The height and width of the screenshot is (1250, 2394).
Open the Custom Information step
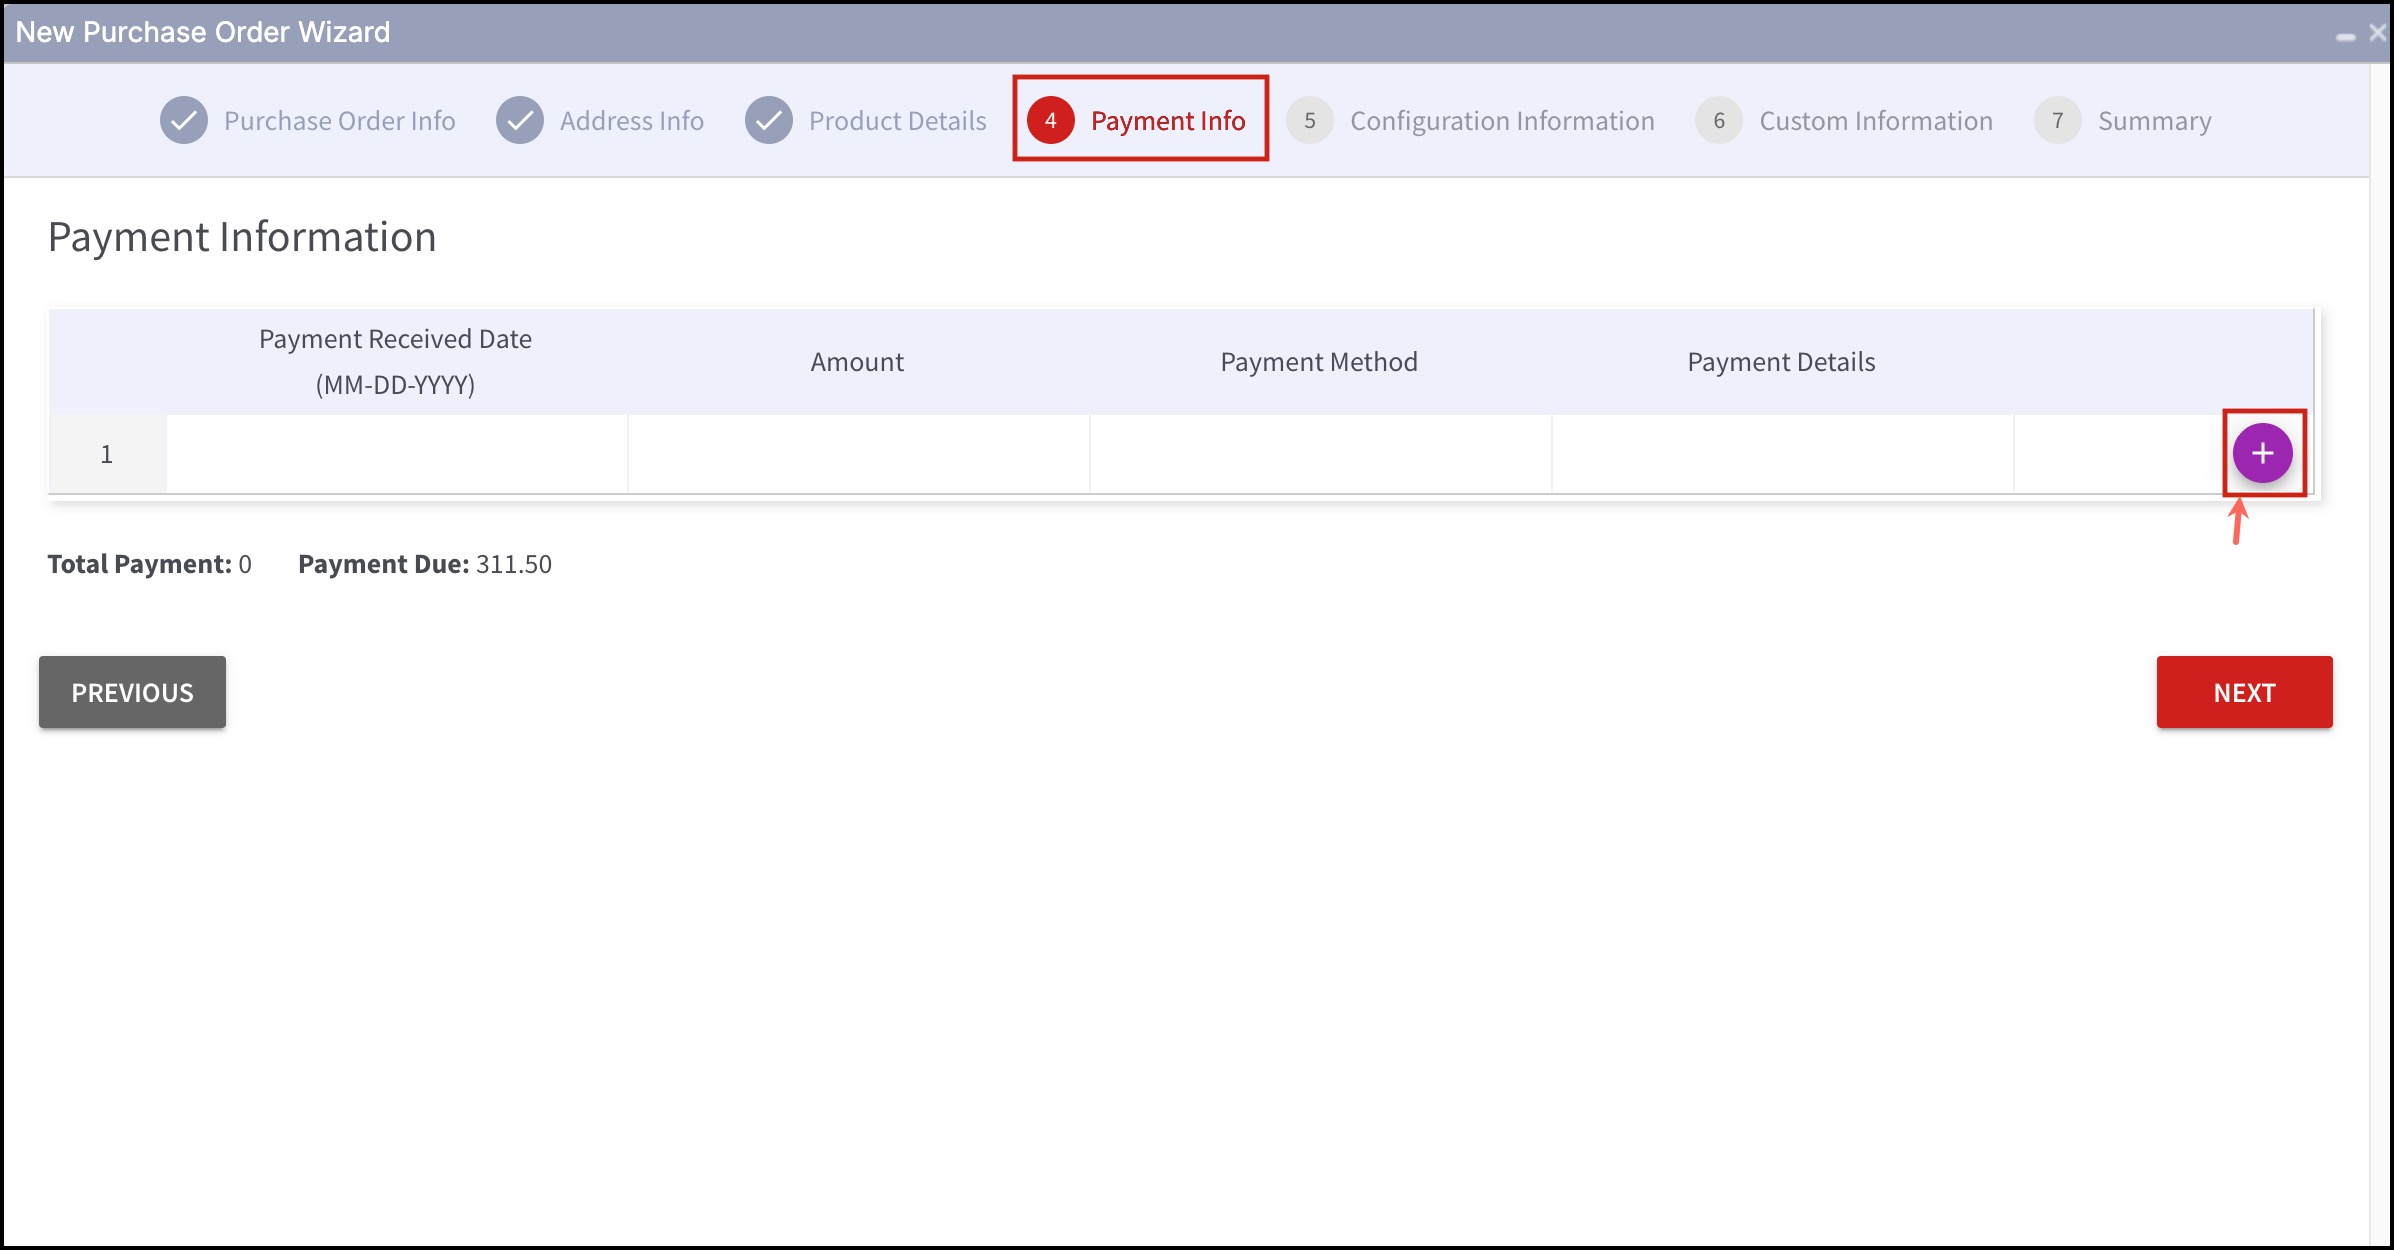coord(1875,121)
